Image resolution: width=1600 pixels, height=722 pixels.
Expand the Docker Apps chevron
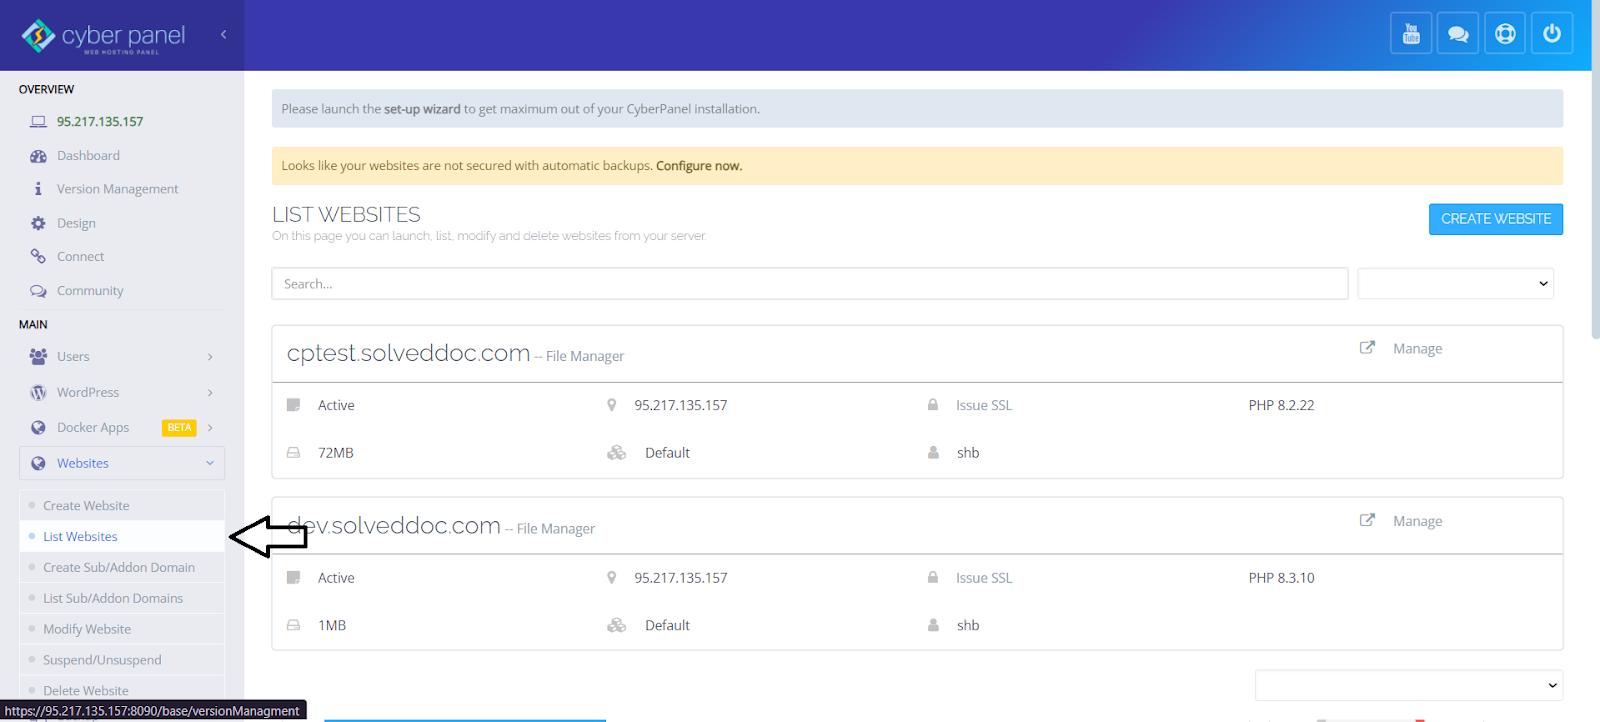point(210,427)
